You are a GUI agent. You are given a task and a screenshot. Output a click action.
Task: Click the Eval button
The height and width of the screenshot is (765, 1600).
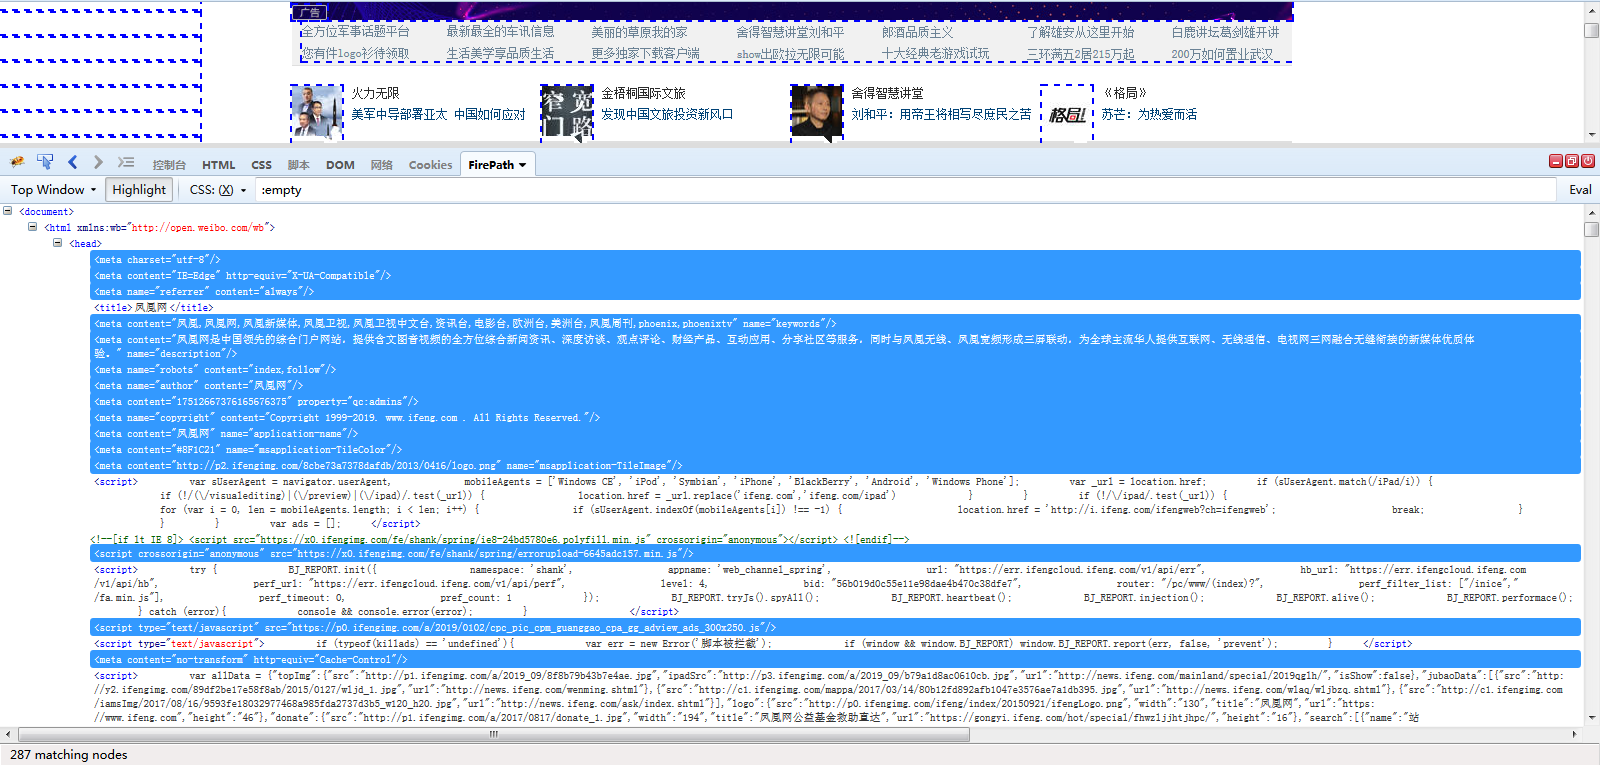[x=1580, y=189]
